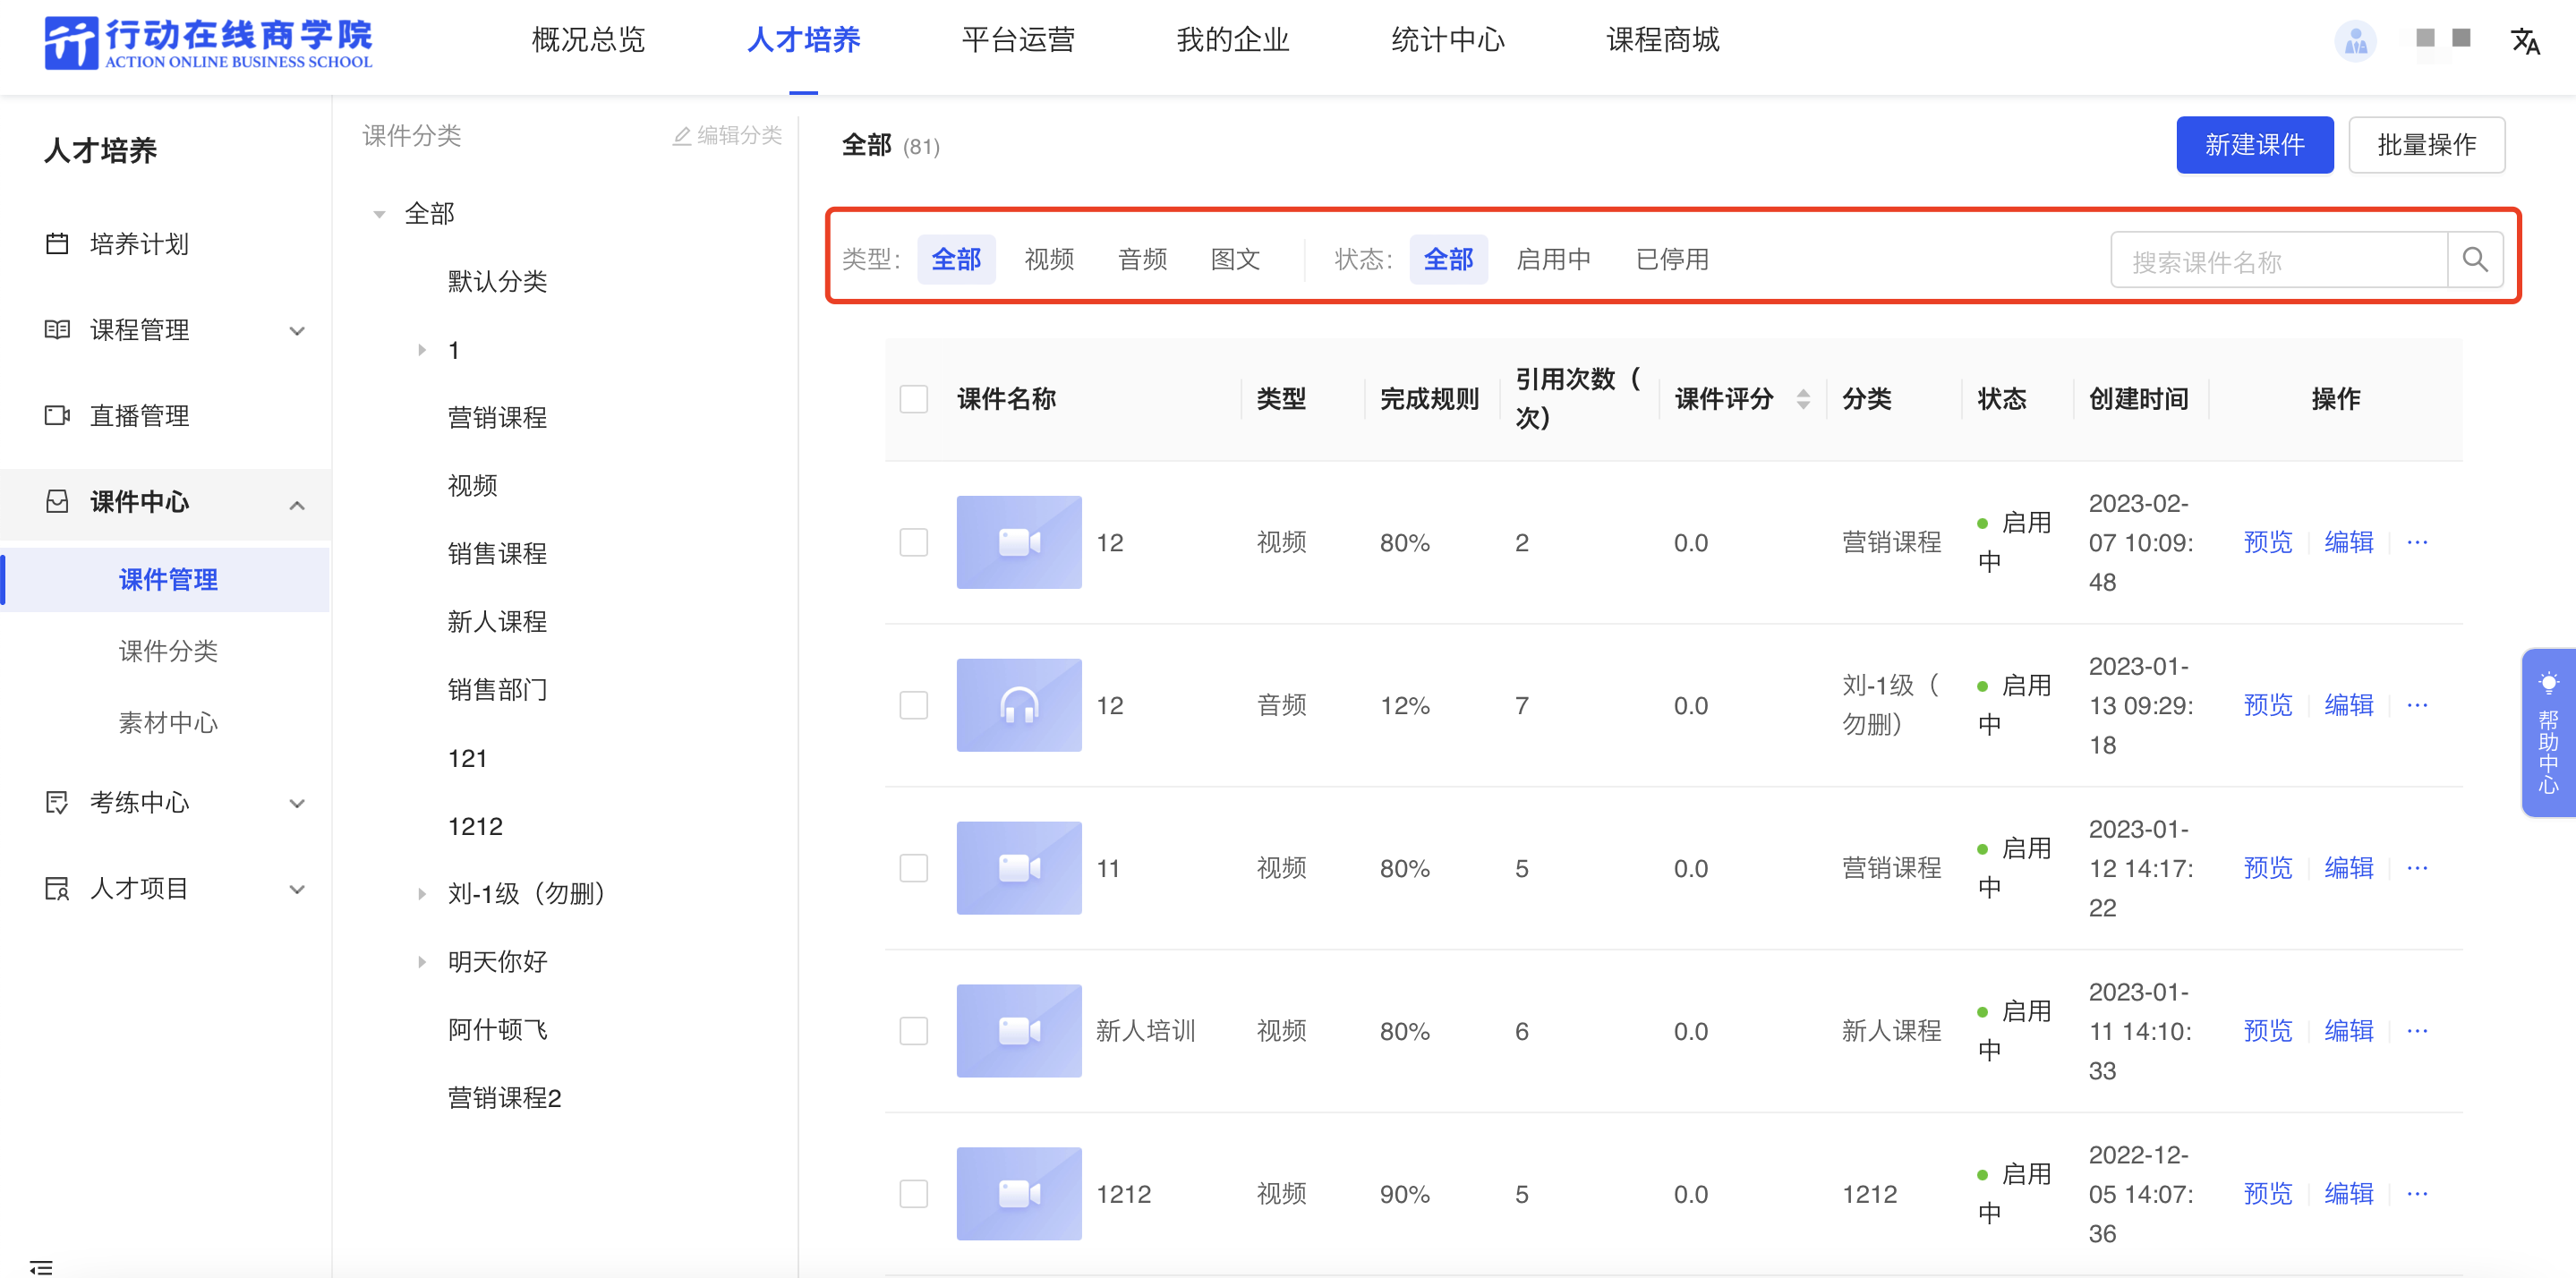The image size is (2576, 1278).
Task: Open more actions for 1212 row
Action: pos(2417,1194)
